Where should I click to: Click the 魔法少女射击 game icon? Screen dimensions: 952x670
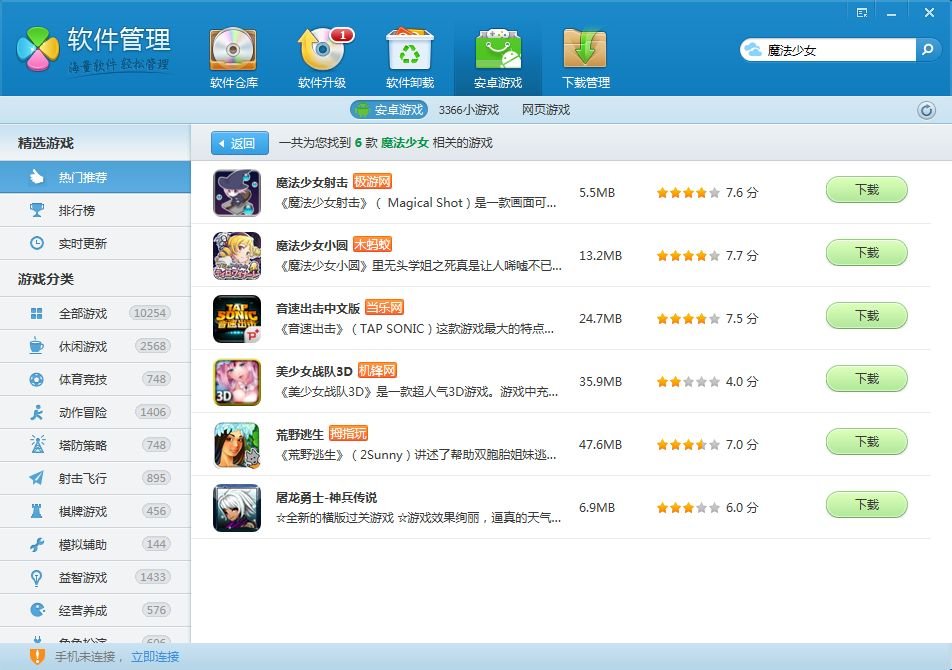pos(237,193)
